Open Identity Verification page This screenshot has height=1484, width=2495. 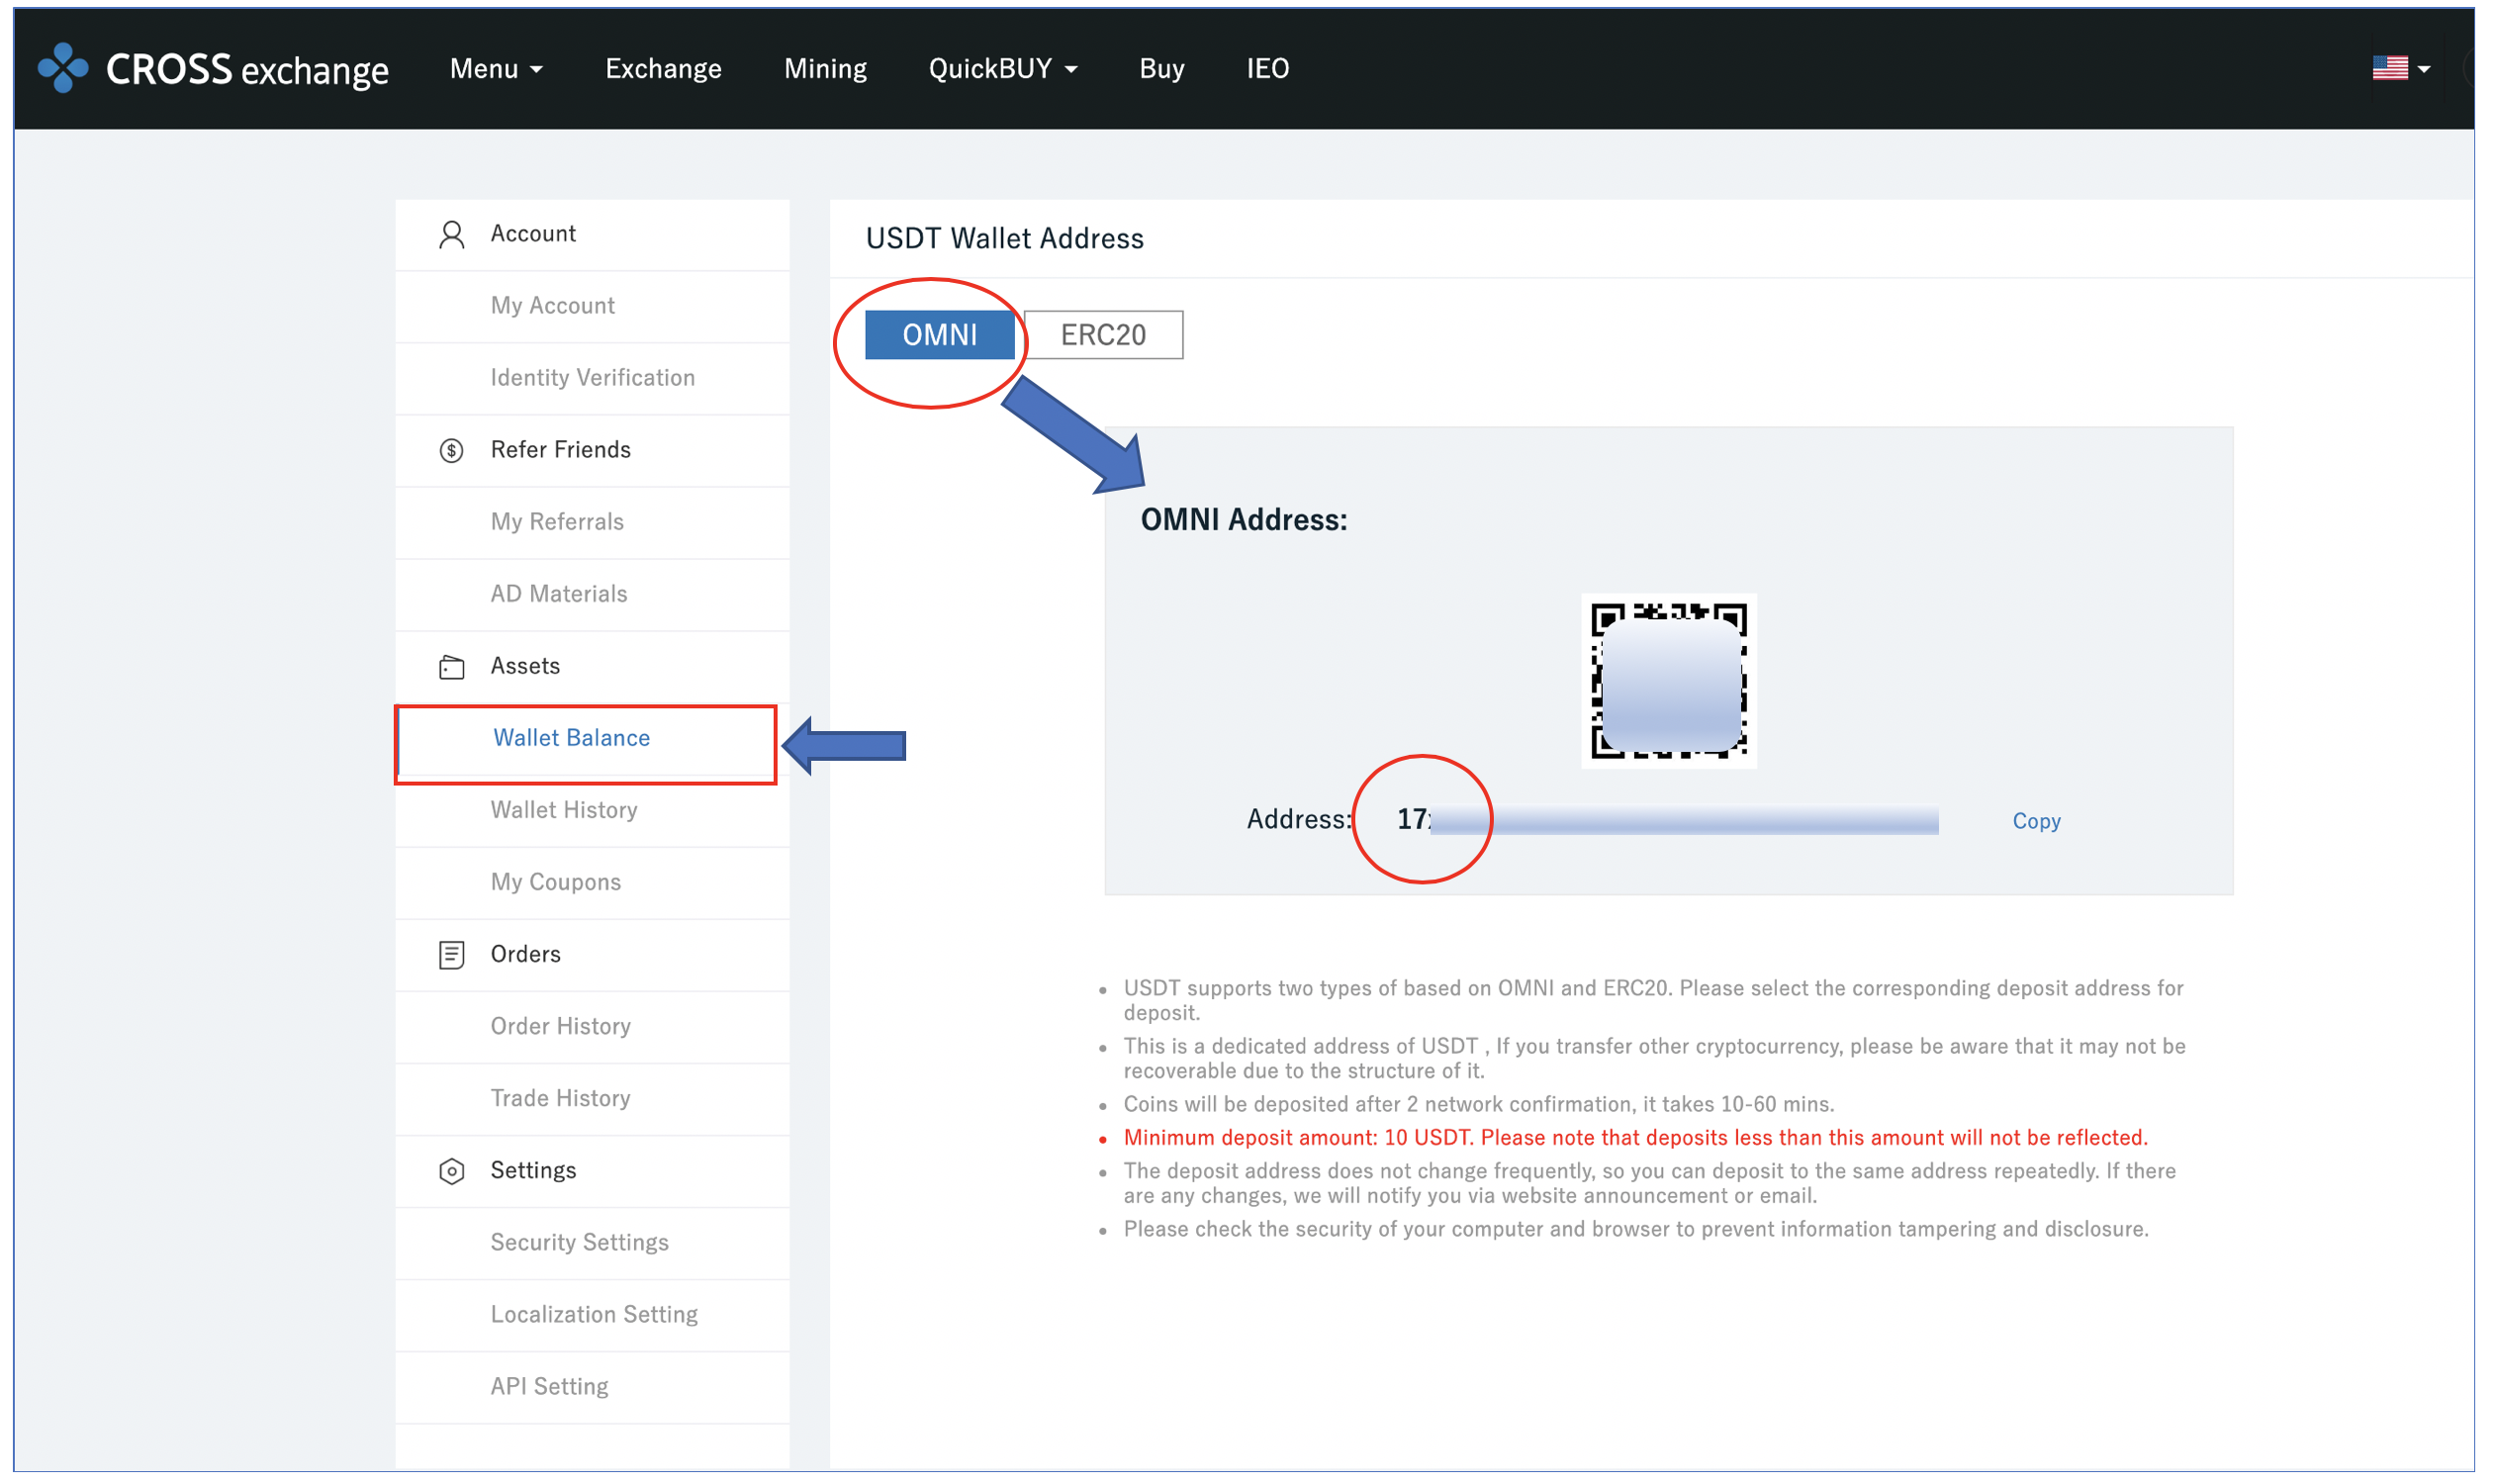(x=592, y=378)
